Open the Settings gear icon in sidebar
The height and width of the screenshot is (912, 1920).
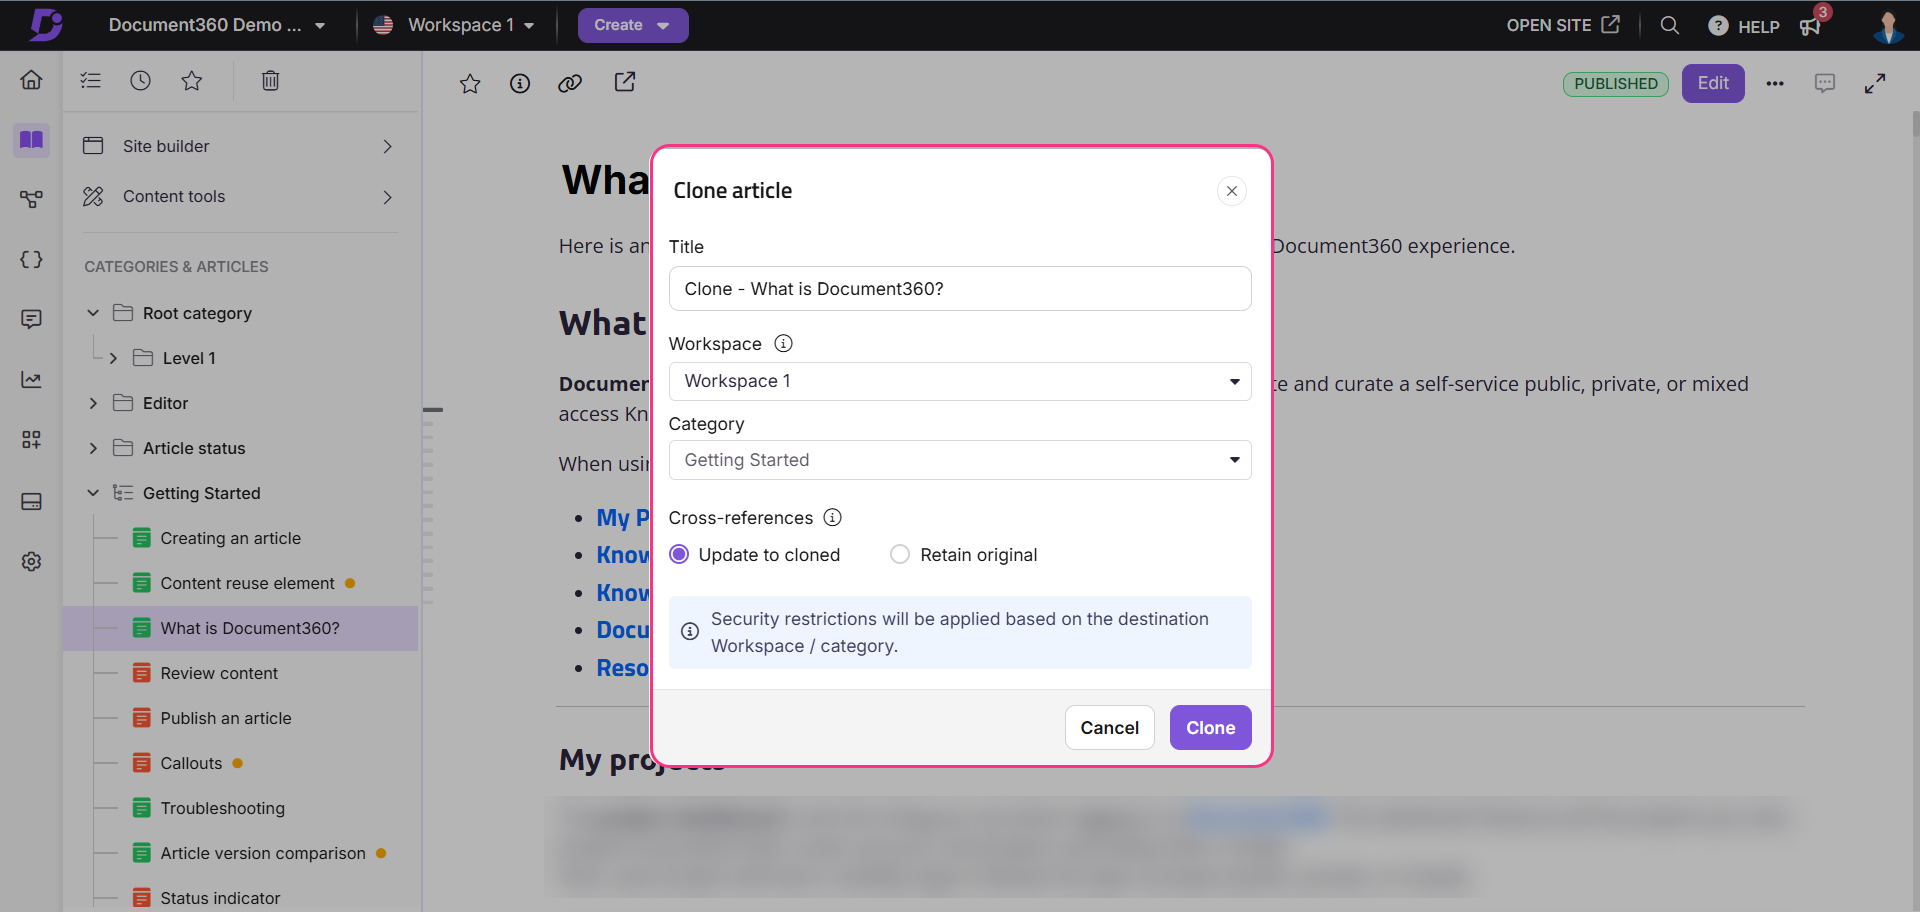tap(31, 561)
